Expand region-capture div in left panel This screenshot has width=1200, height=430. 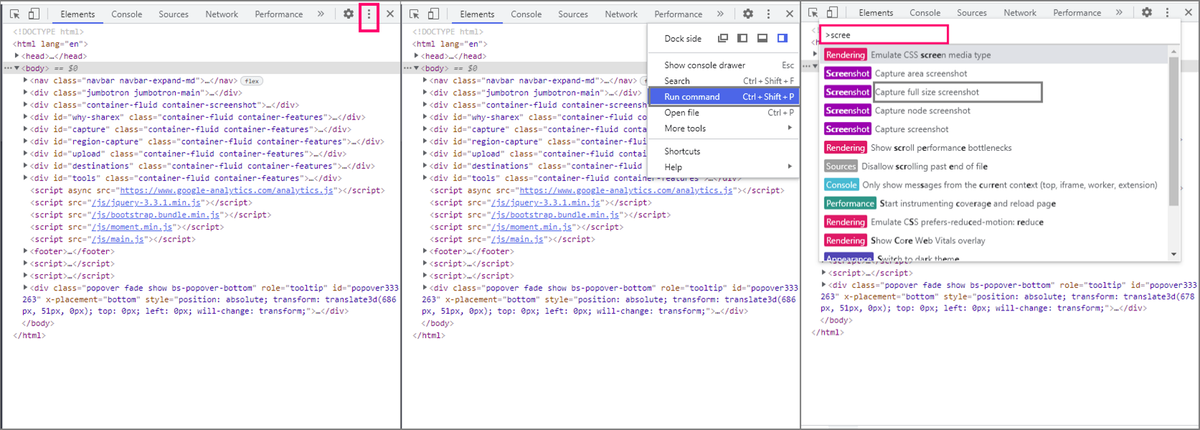coord(26,140)
